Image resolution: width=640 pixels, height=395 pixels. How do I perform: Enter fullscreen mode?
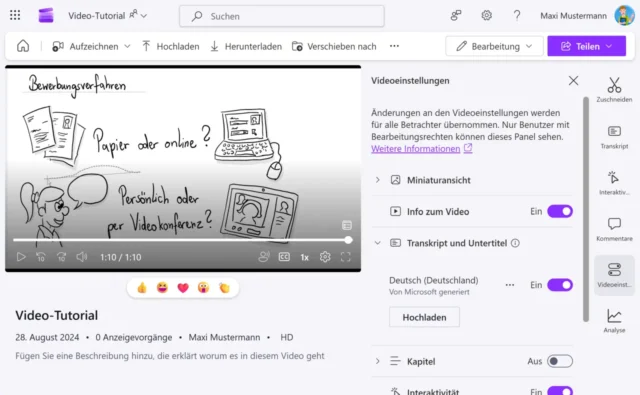click(x=345, y=257)
